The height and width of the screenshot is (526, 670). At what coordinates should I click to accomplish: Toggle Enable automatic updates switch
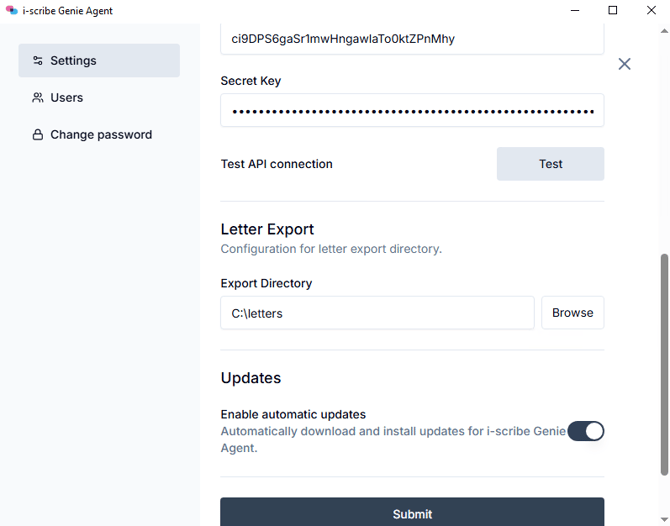coord(585,431)
